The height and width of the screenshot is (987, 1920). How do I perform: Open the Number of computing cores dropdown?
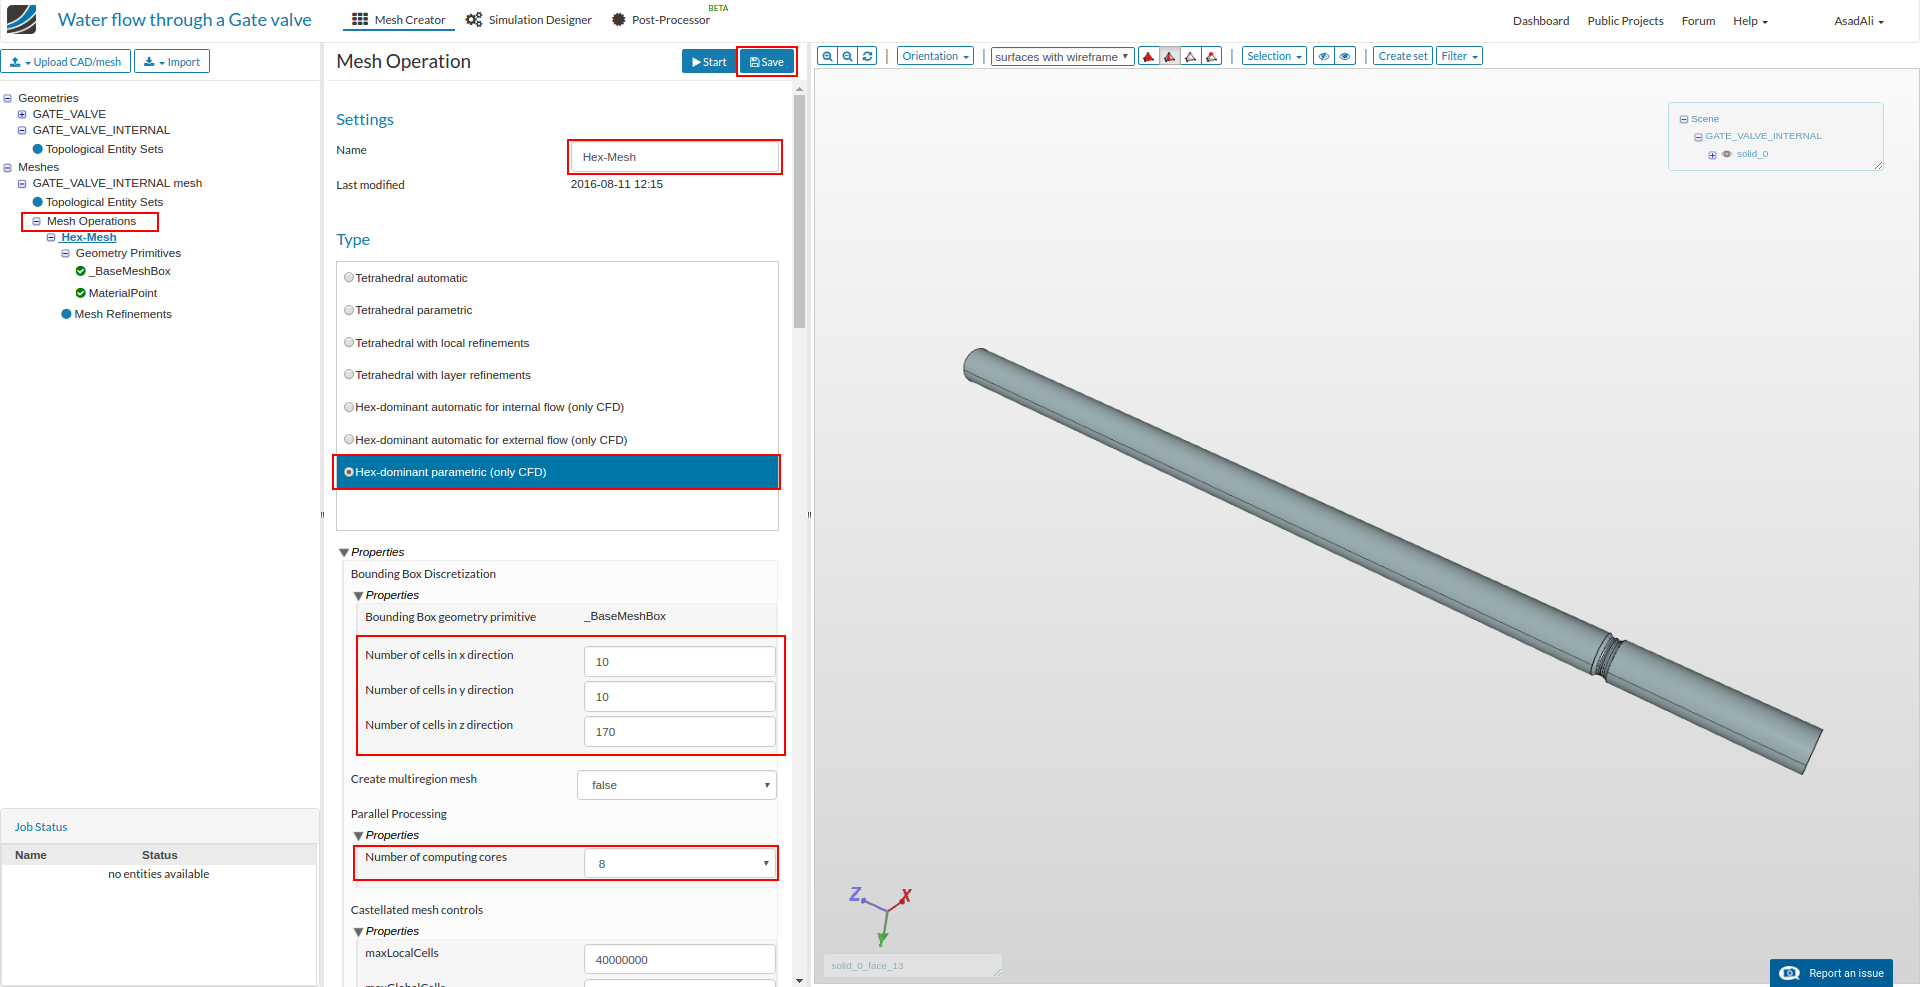coord(679,863)
